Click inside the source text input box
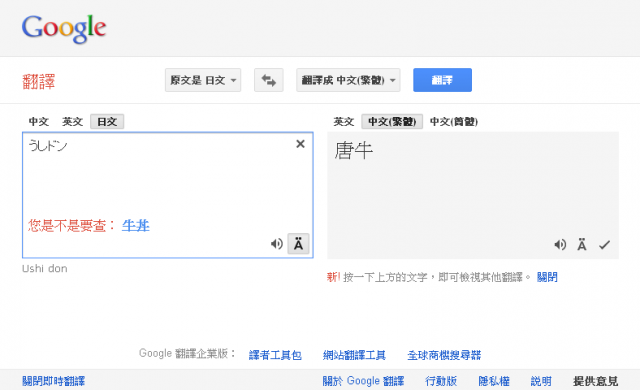The width and height of the screenshot is (640, 390). pos(168,195)
